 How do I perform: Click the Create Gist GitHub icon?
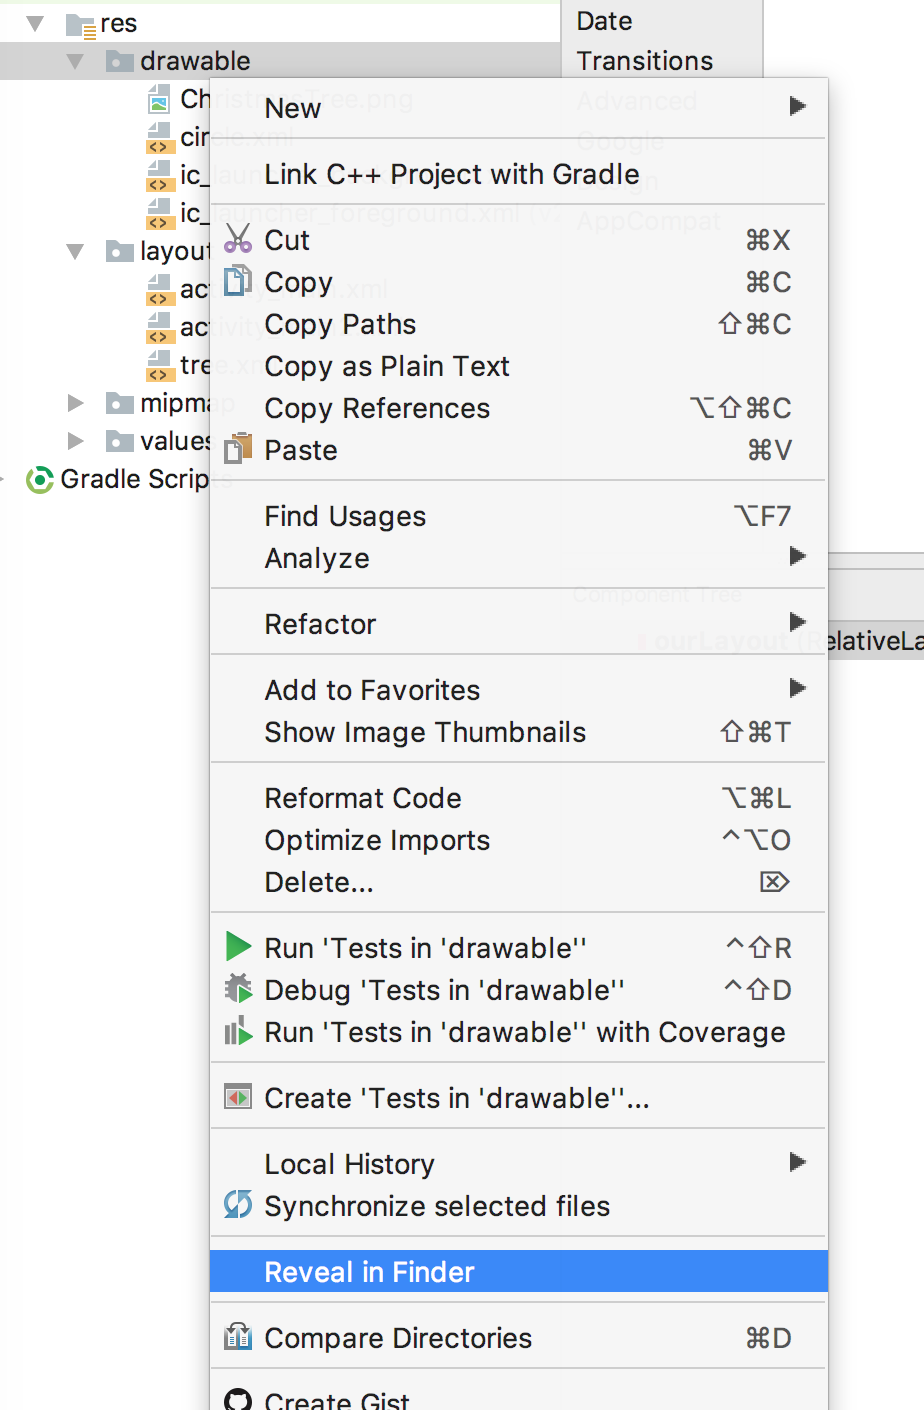click(238, 1400)
